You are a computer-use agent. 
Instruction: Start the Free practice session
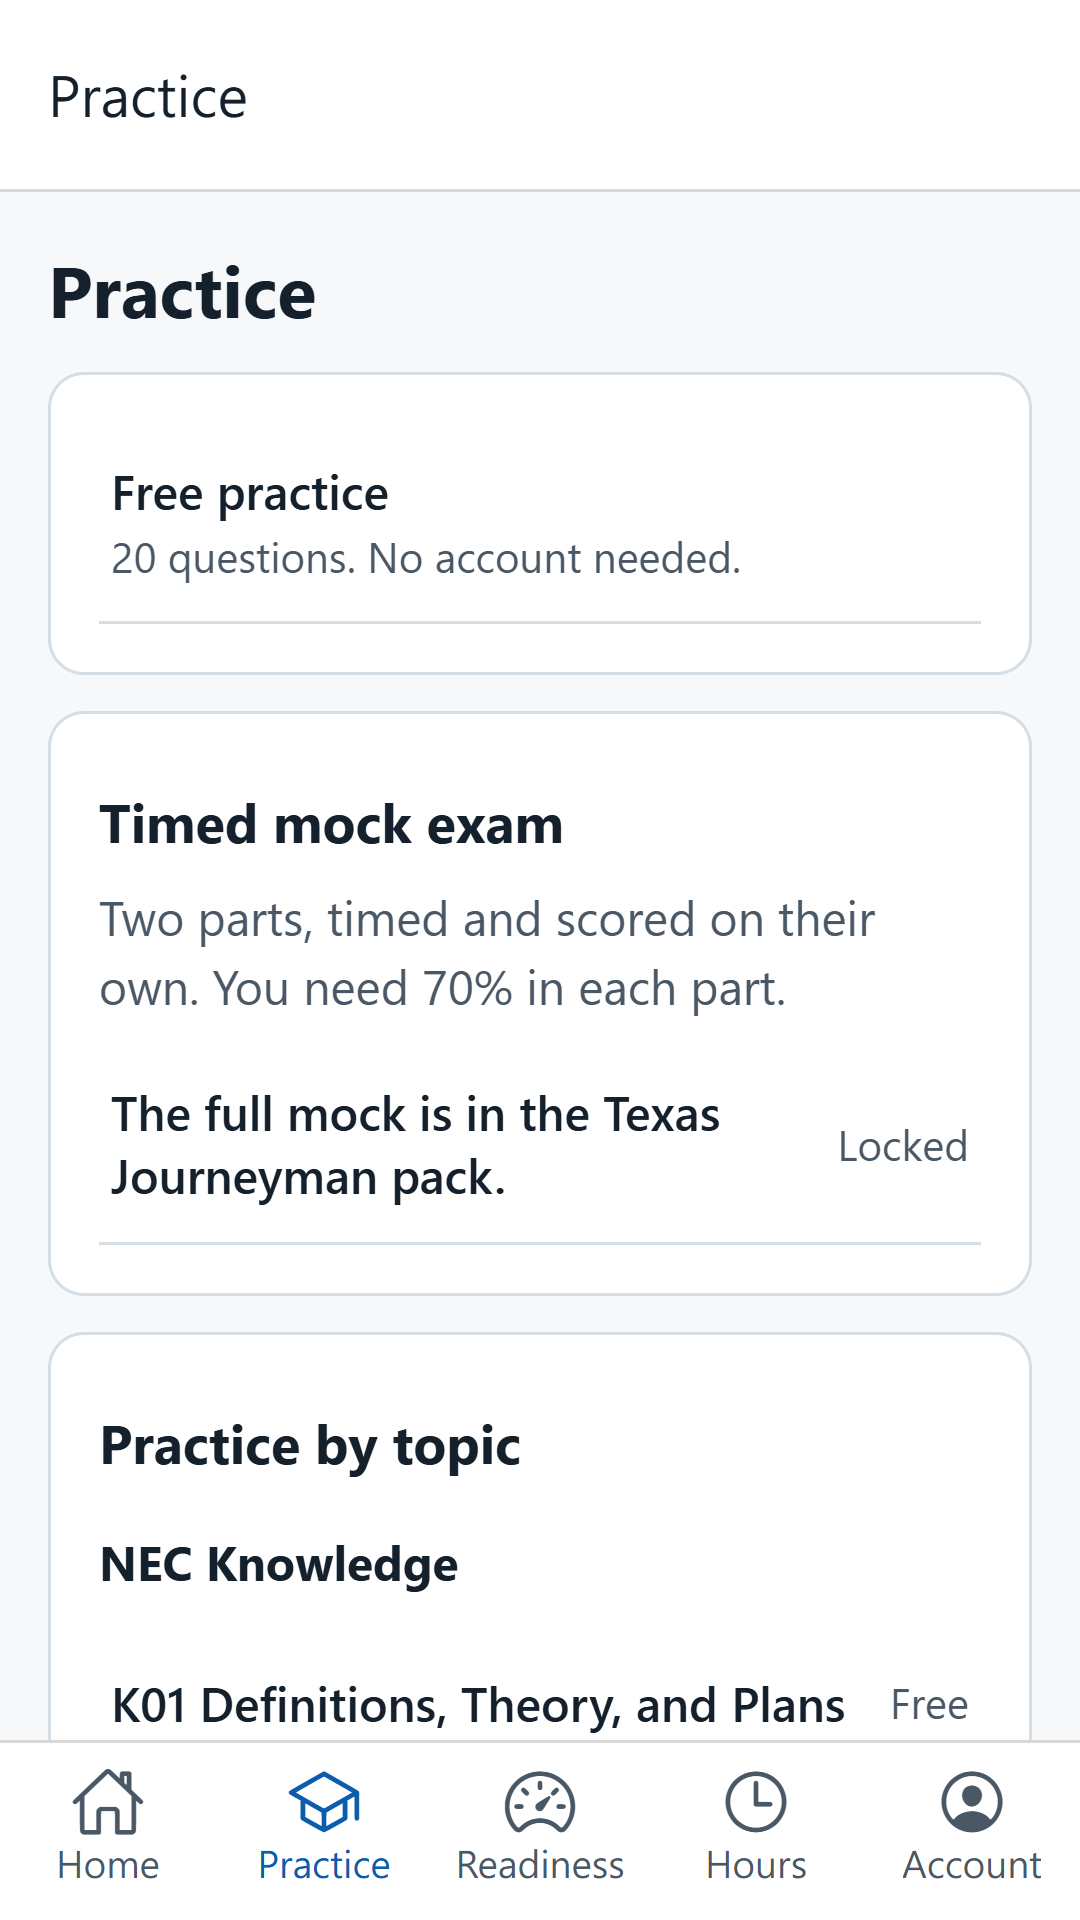[540, 525]
